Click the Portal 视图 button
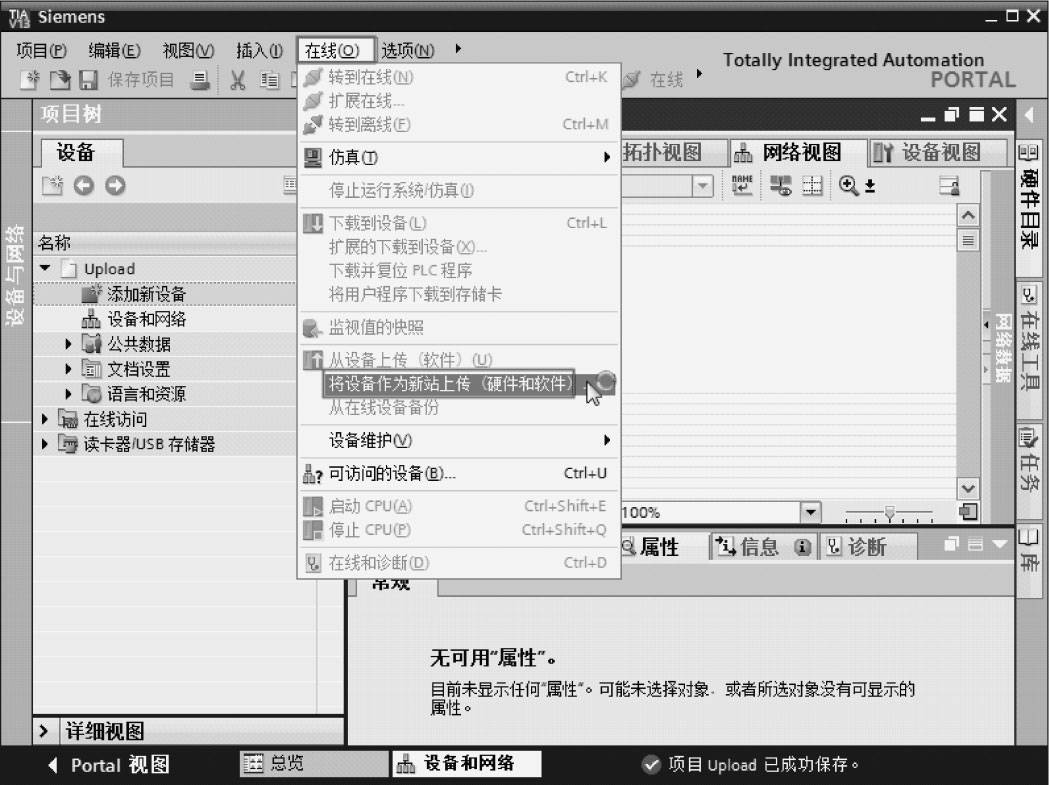Screen dimensions: 1049x785 pyautogui.click(x=110, y=764)
